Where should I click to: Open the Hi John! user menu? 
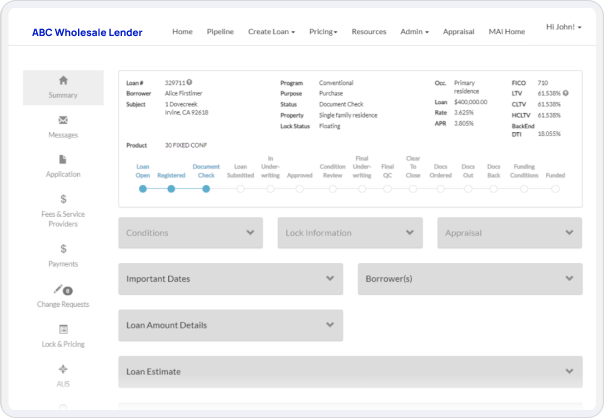tap(564, 27)
